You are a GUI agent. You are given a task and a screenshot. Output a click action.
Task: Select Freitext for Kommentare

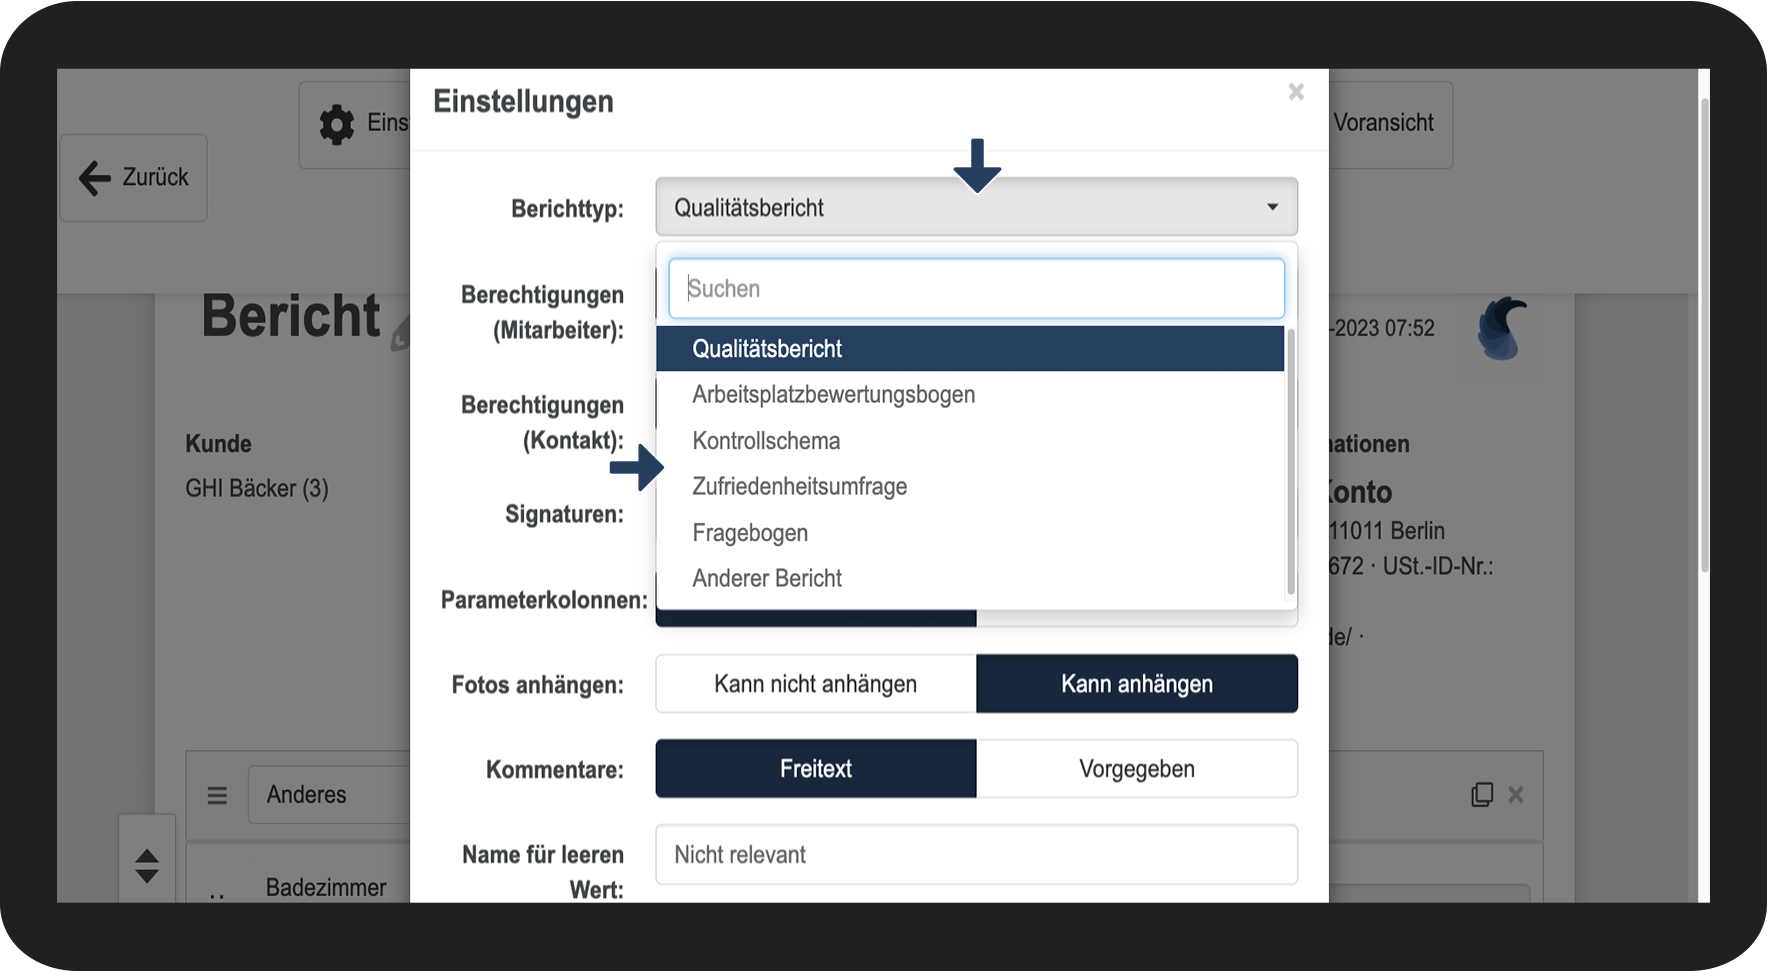[x=815, y=769]
